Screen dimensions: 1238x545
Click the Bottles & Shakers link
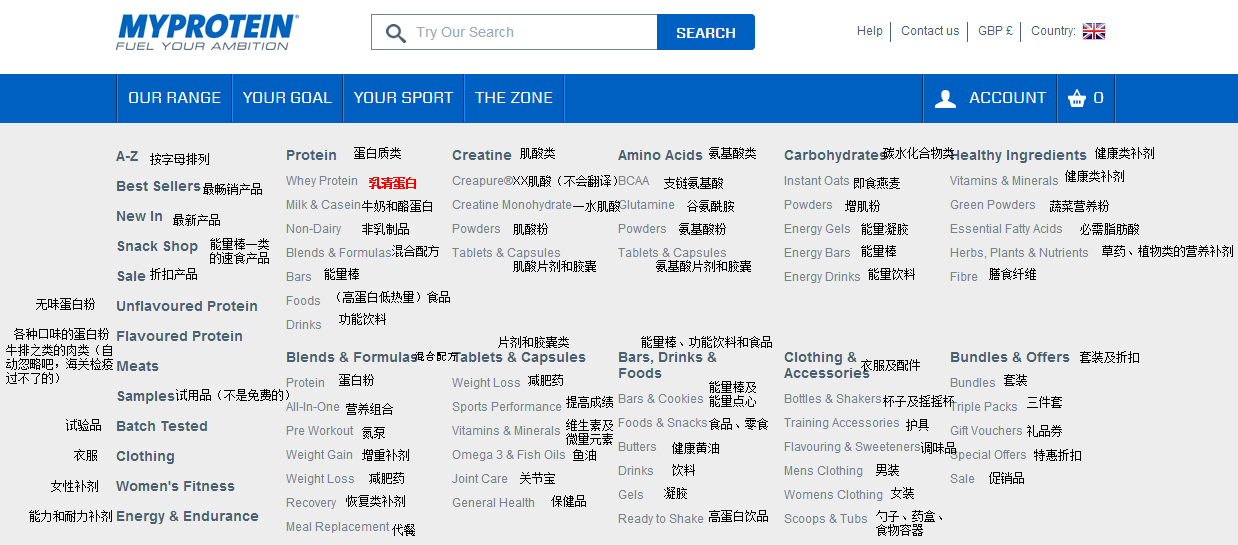[833, 399]
